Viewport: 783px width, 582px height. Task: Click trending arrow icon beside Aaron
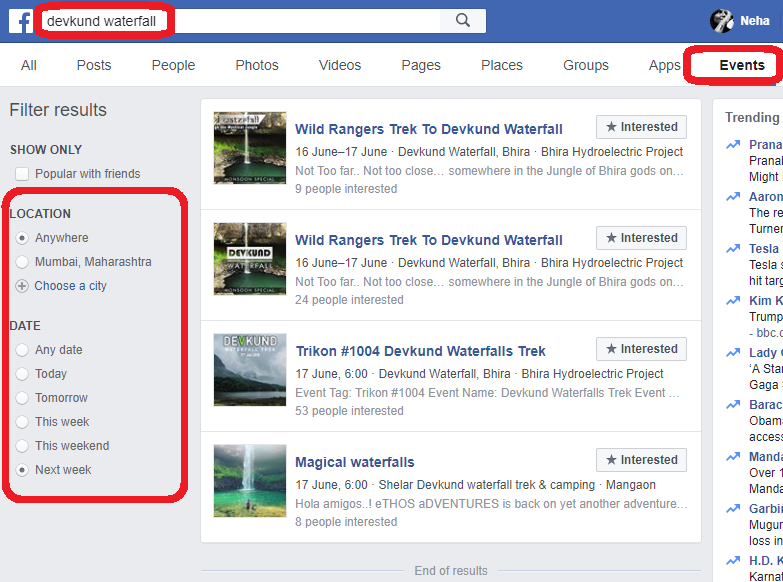tap(733, 197)
